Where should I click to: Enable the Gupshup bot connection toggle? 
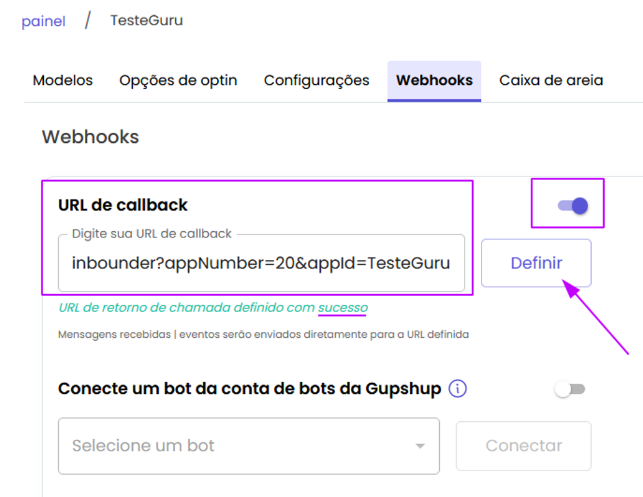pos(570,389)
